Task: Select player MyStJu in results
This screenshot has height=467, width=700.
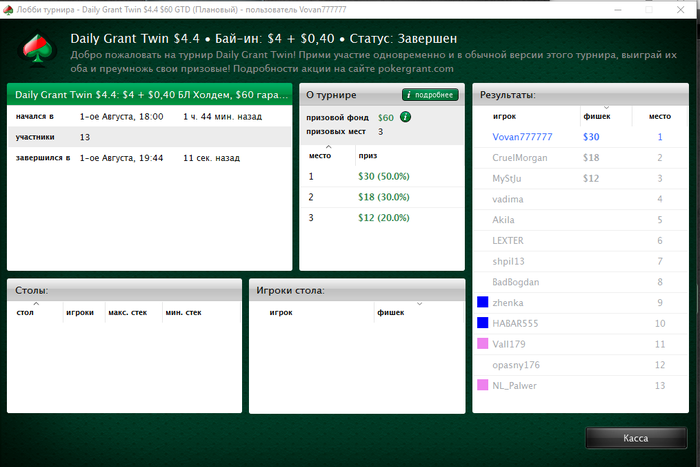Action: (x=580, y=179)
